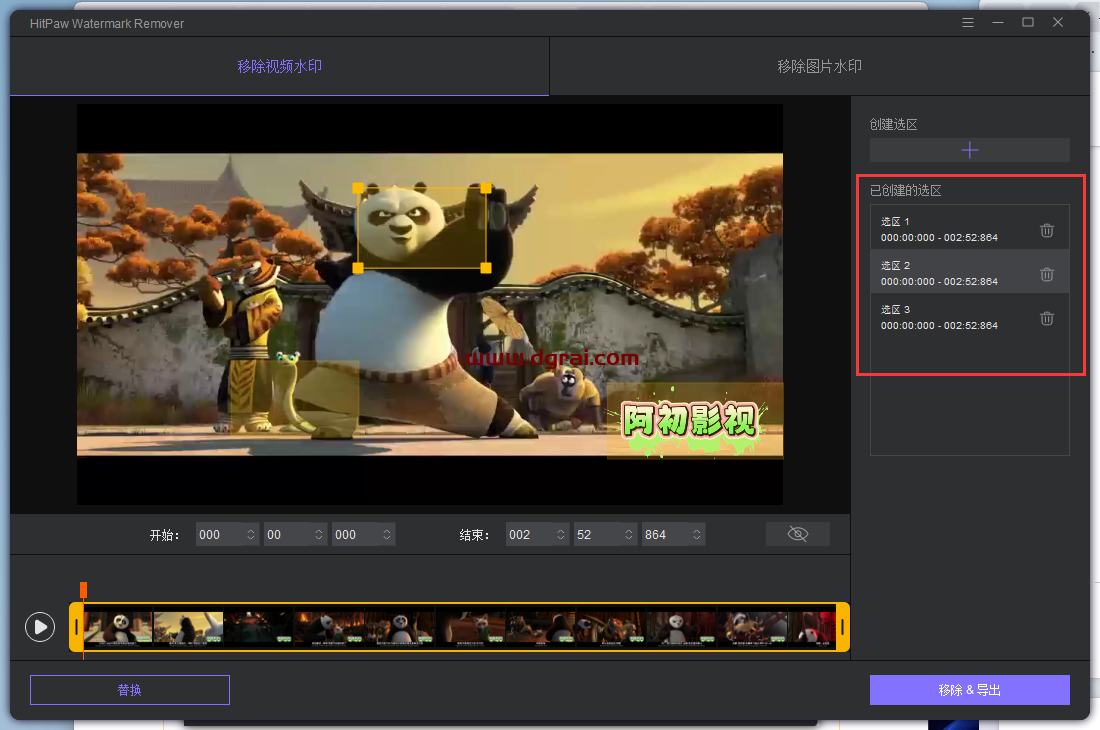Screen dimensions: 1100x730
Task: Select the 阿初影视 logo selection box
Action: [x=695, y=420]
